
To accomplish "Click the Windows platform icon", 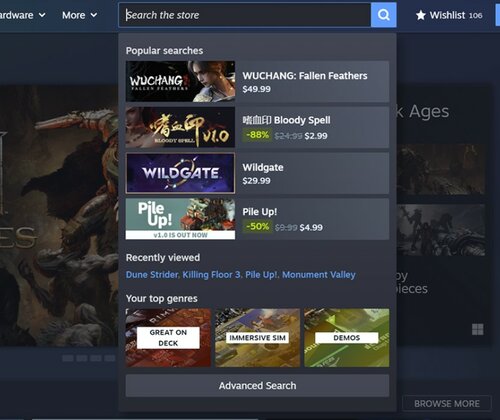I will (x=478, y=329).
